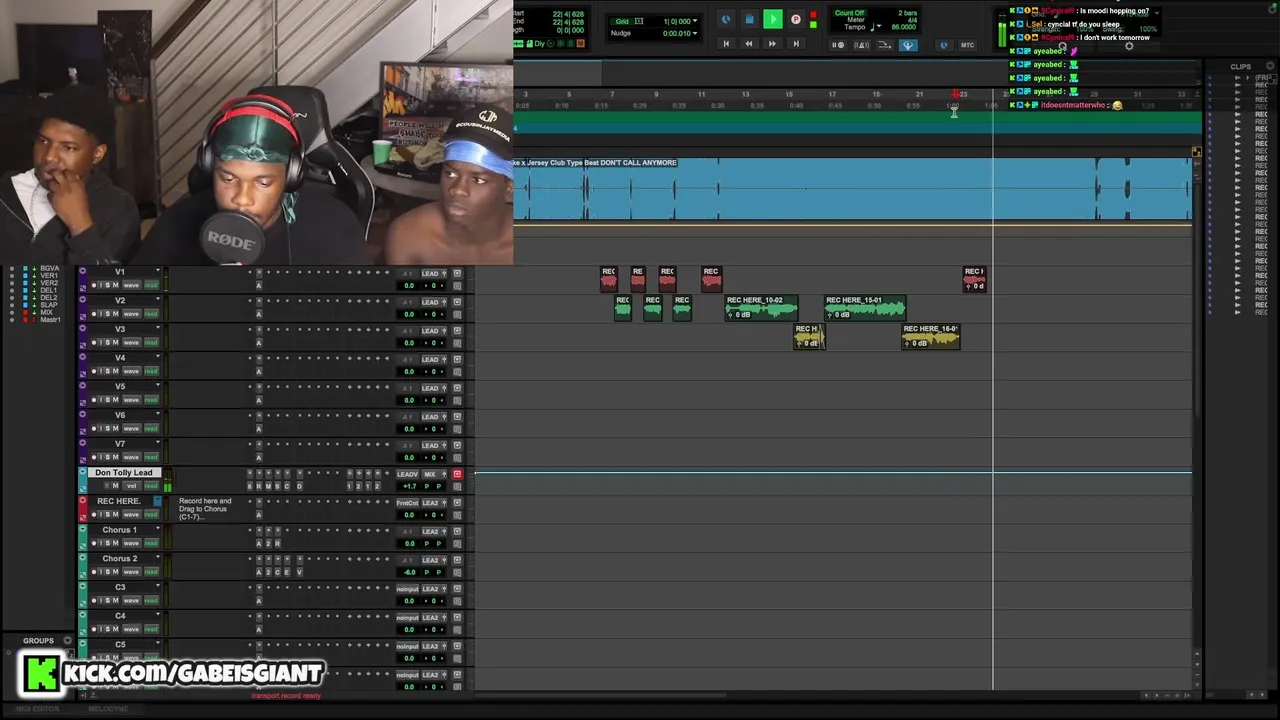
Task: Click the Rewind transport button
Action: coord(749,44)
